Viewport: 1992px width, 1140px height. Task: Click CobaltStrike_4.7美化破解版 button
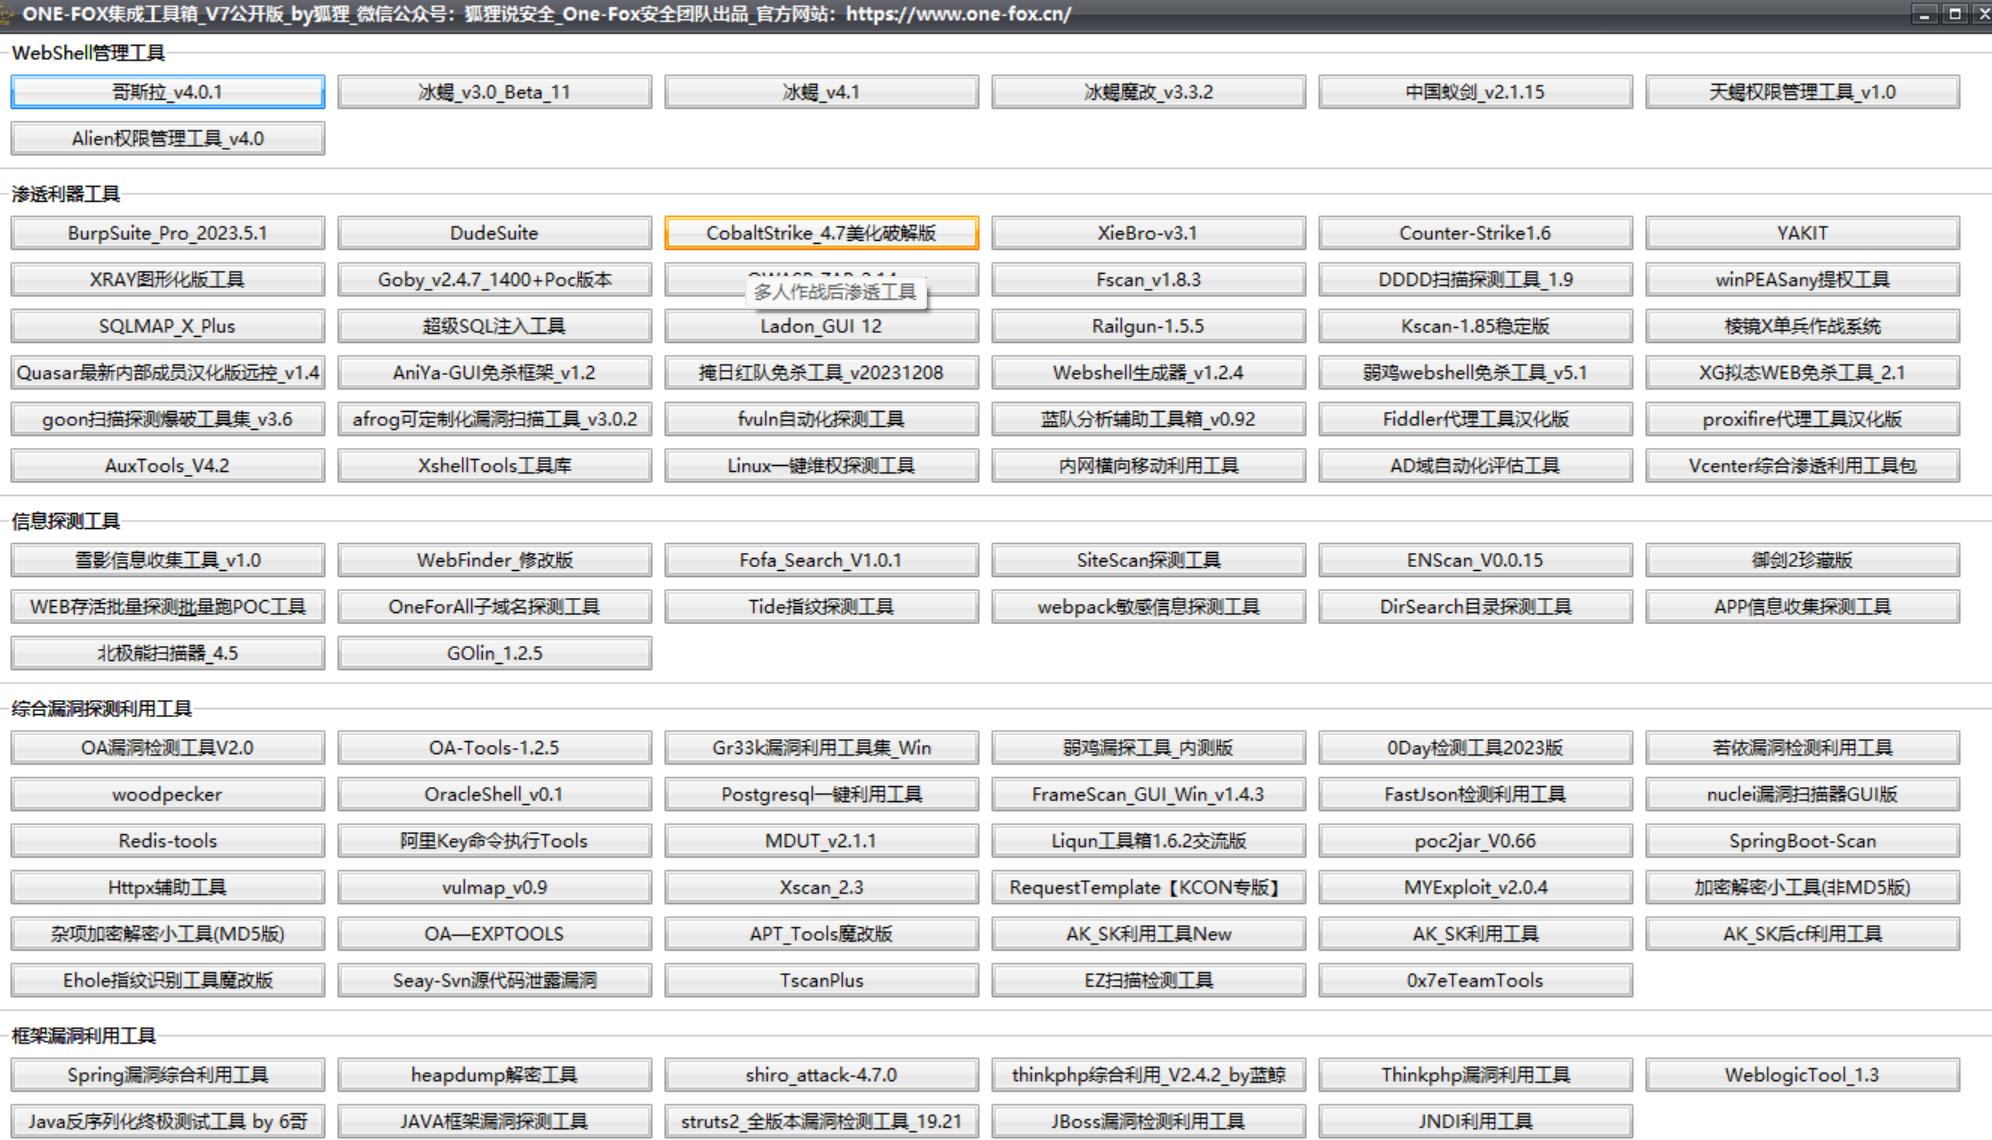coord(821,233)
